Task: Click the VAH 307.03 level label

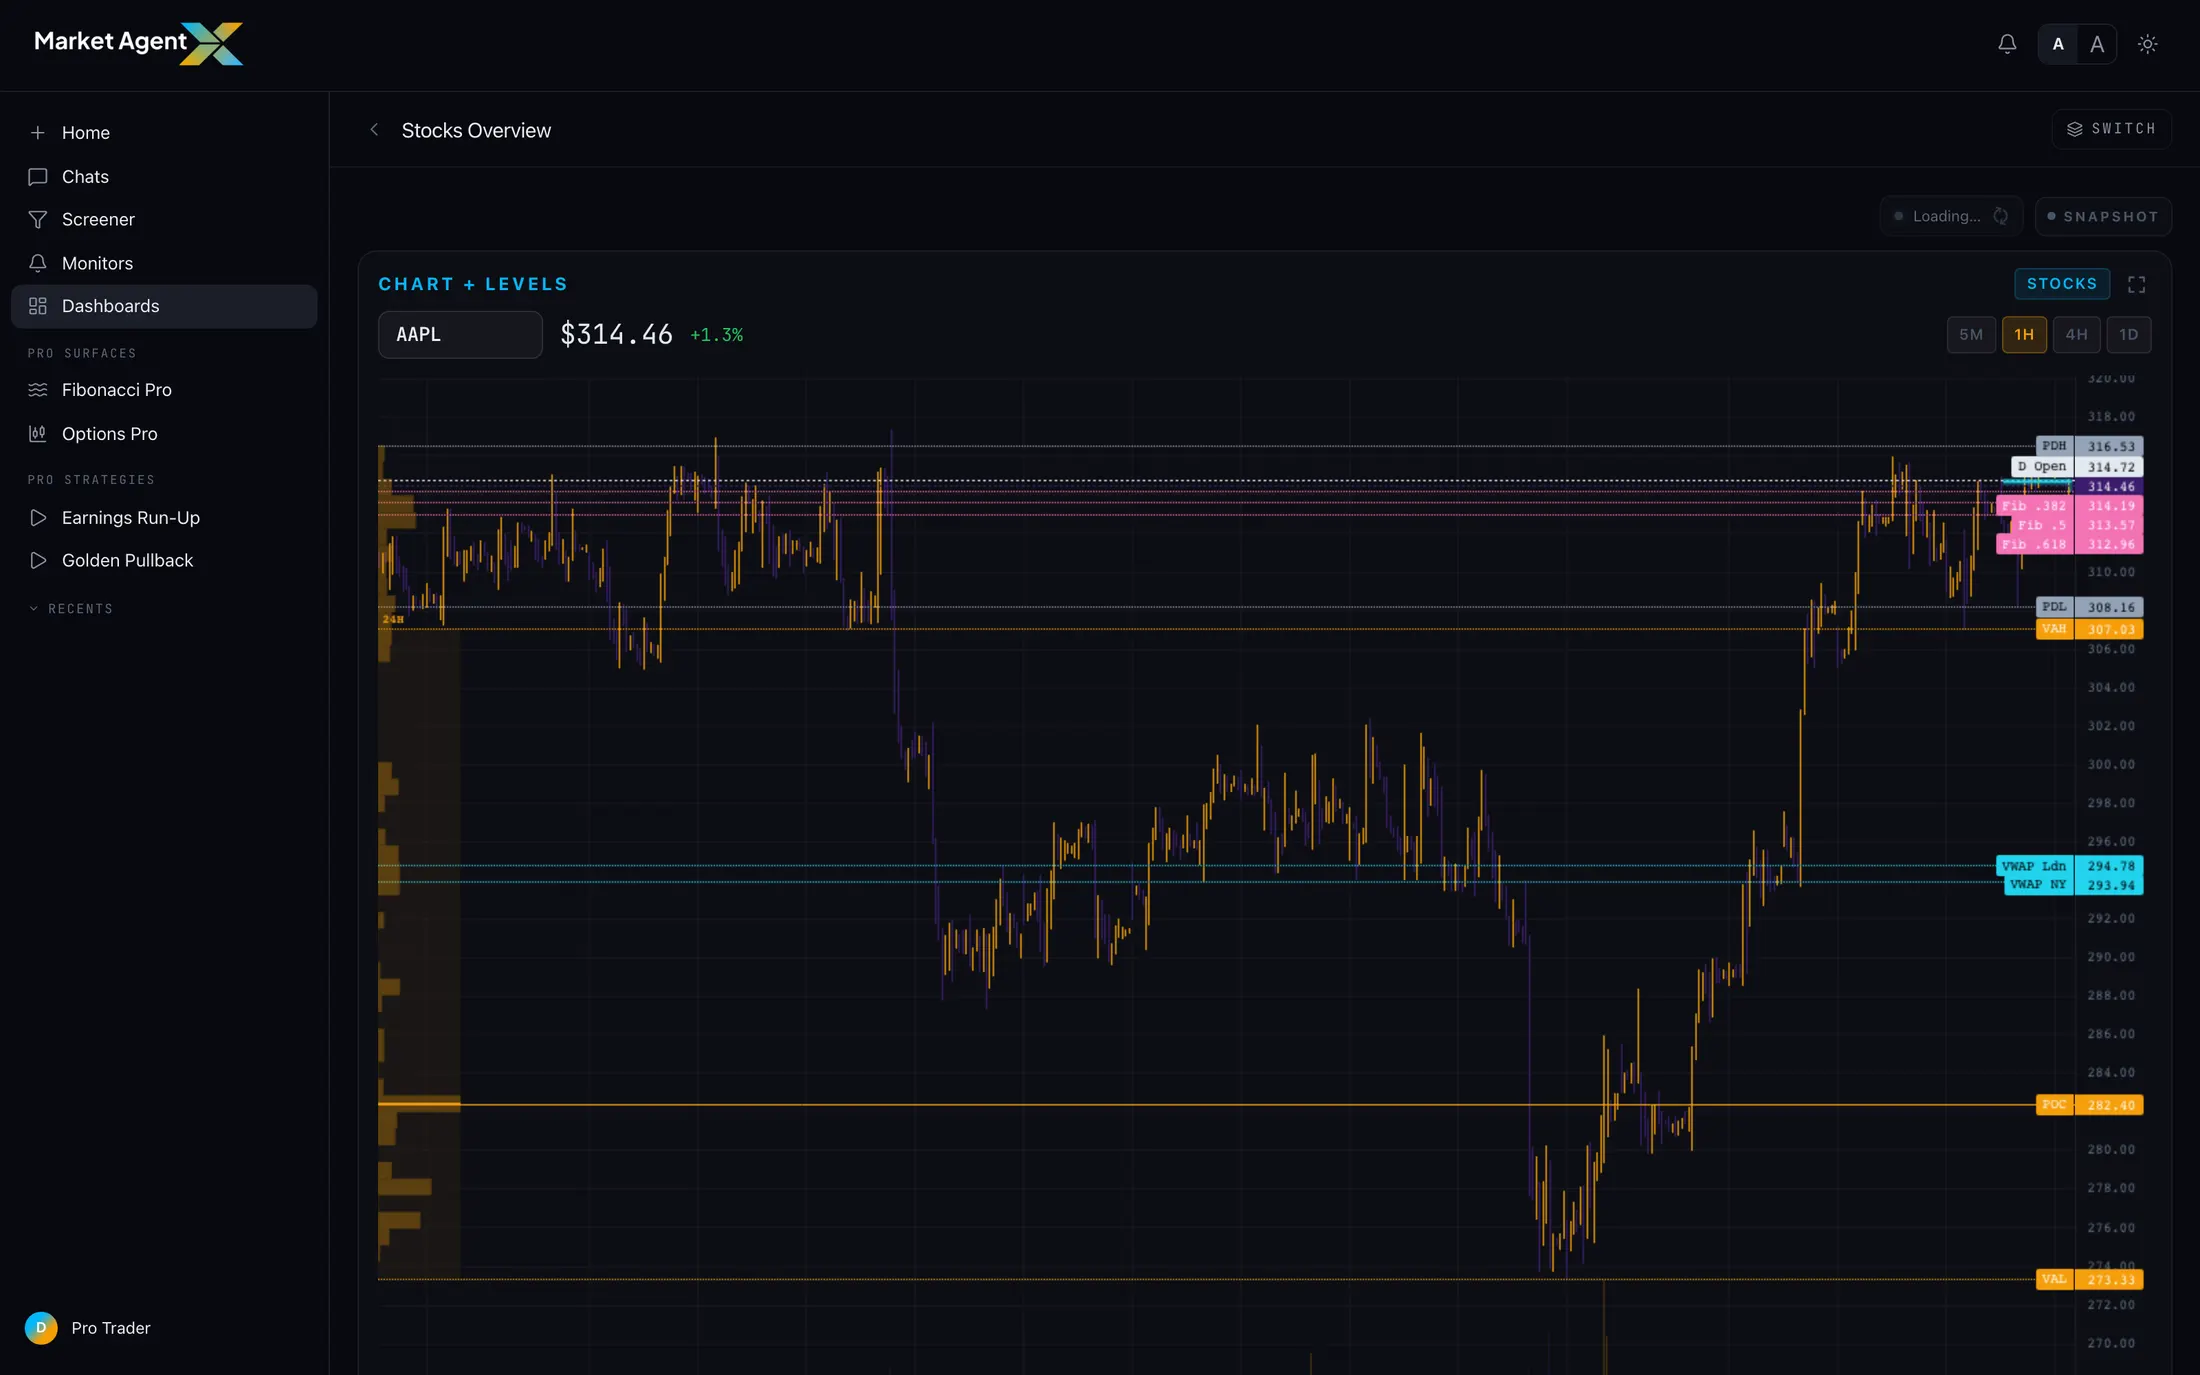Action: [2090, 629]
